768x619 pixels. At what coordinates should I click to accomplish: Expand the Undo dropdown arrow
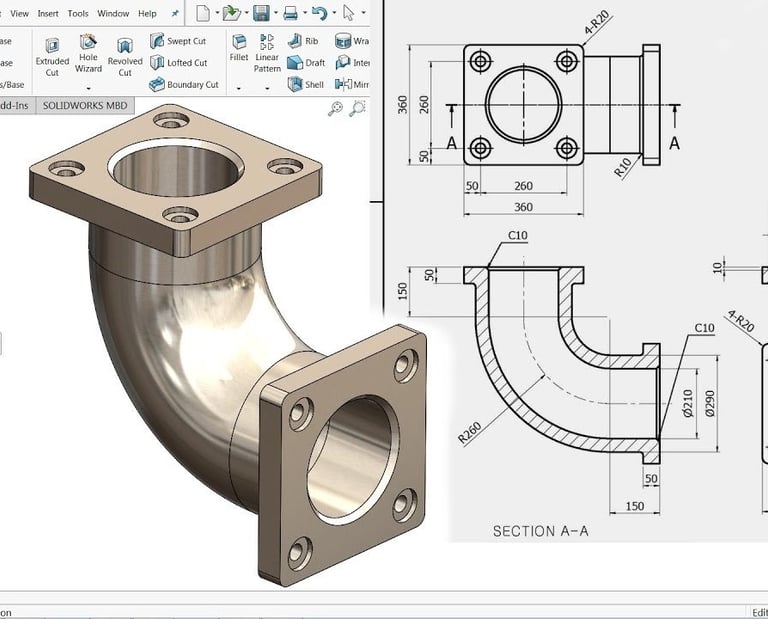click(334, 13)
